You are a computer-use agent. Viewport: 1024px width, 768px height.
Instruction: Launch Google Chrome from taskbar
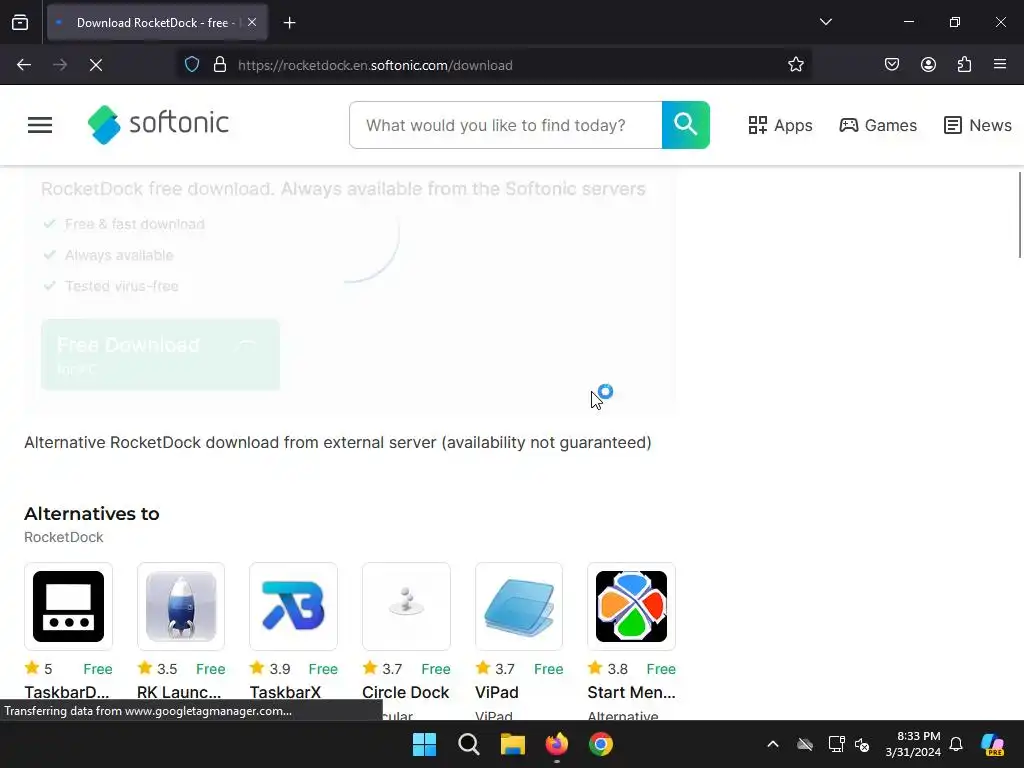[601, 744]
